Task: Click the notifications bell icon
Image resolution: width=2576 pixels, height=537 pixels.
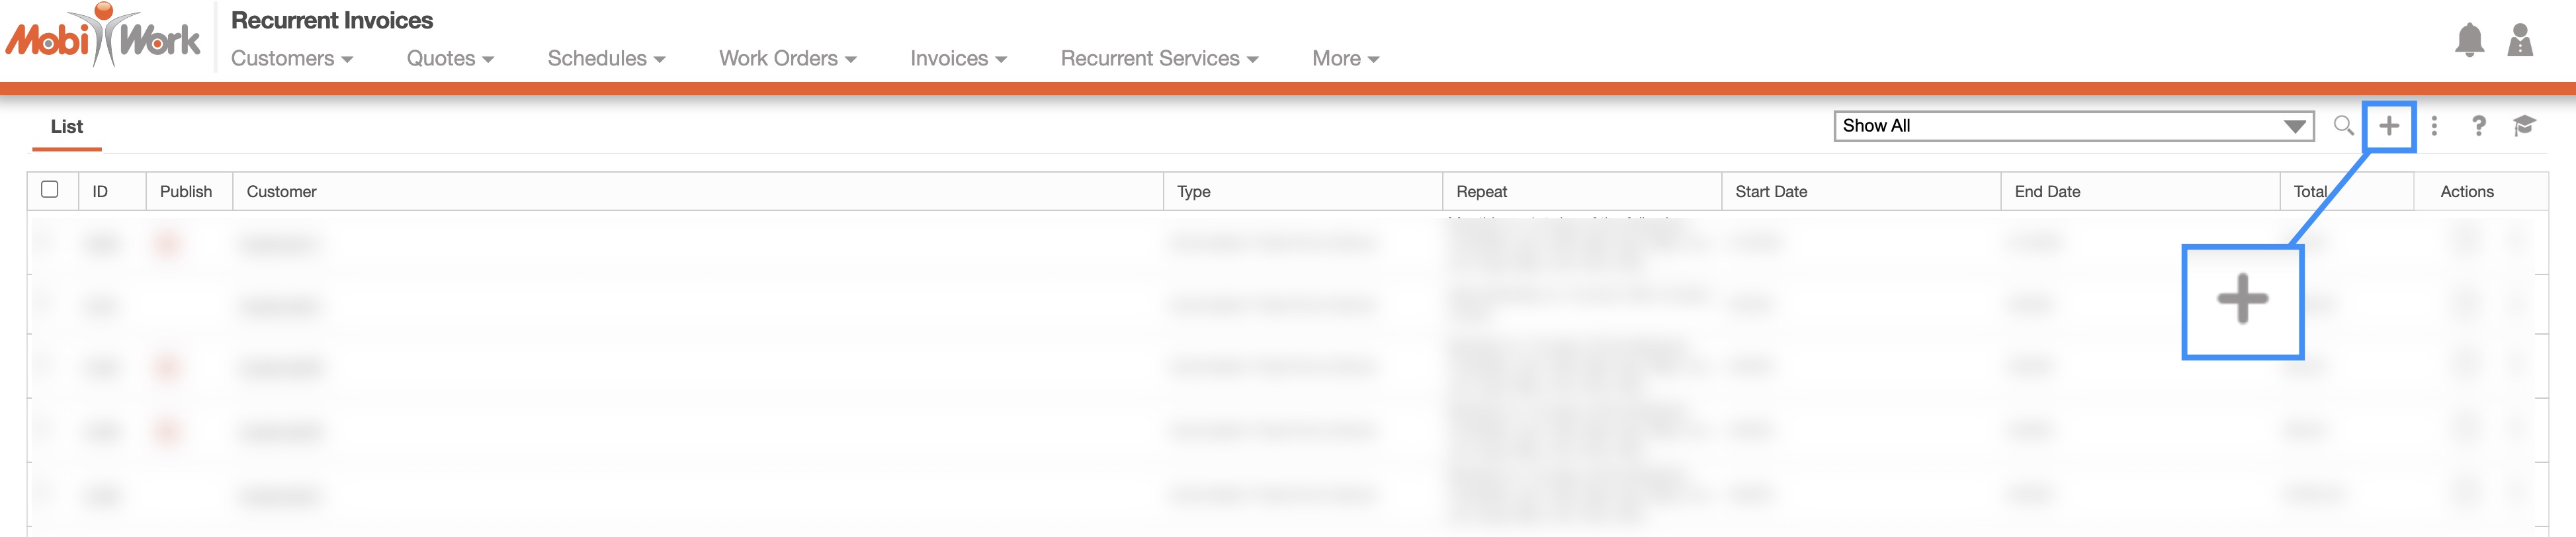Action: pyautogui.click(x=2468, y=40)
